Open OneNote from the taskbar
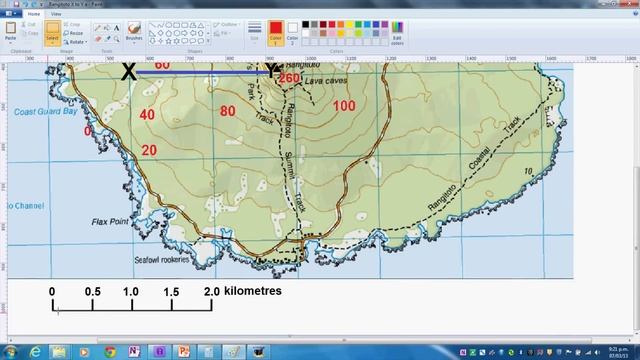Image resolution: width=640 pixels, height=360 pixels. (x=134, y=352)
